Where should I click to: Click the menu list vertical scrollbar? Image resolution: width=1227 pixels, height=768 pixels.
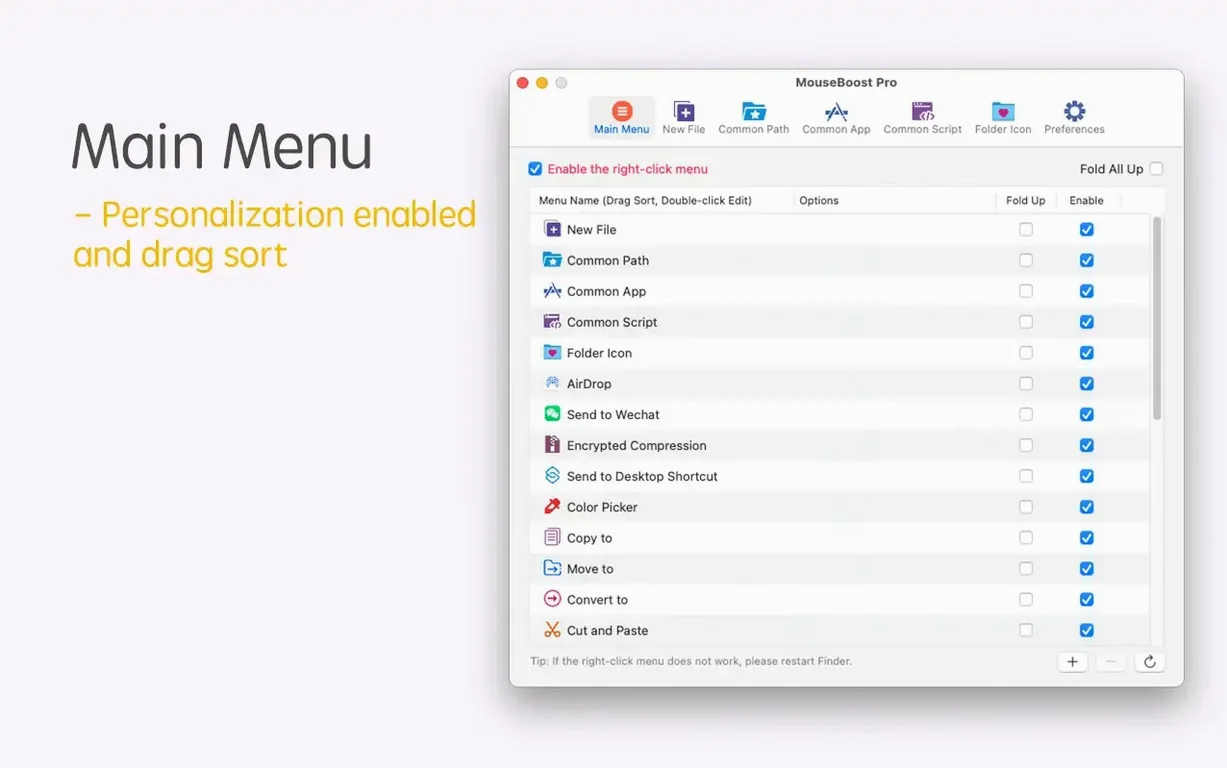click(x=1157, y=318)
